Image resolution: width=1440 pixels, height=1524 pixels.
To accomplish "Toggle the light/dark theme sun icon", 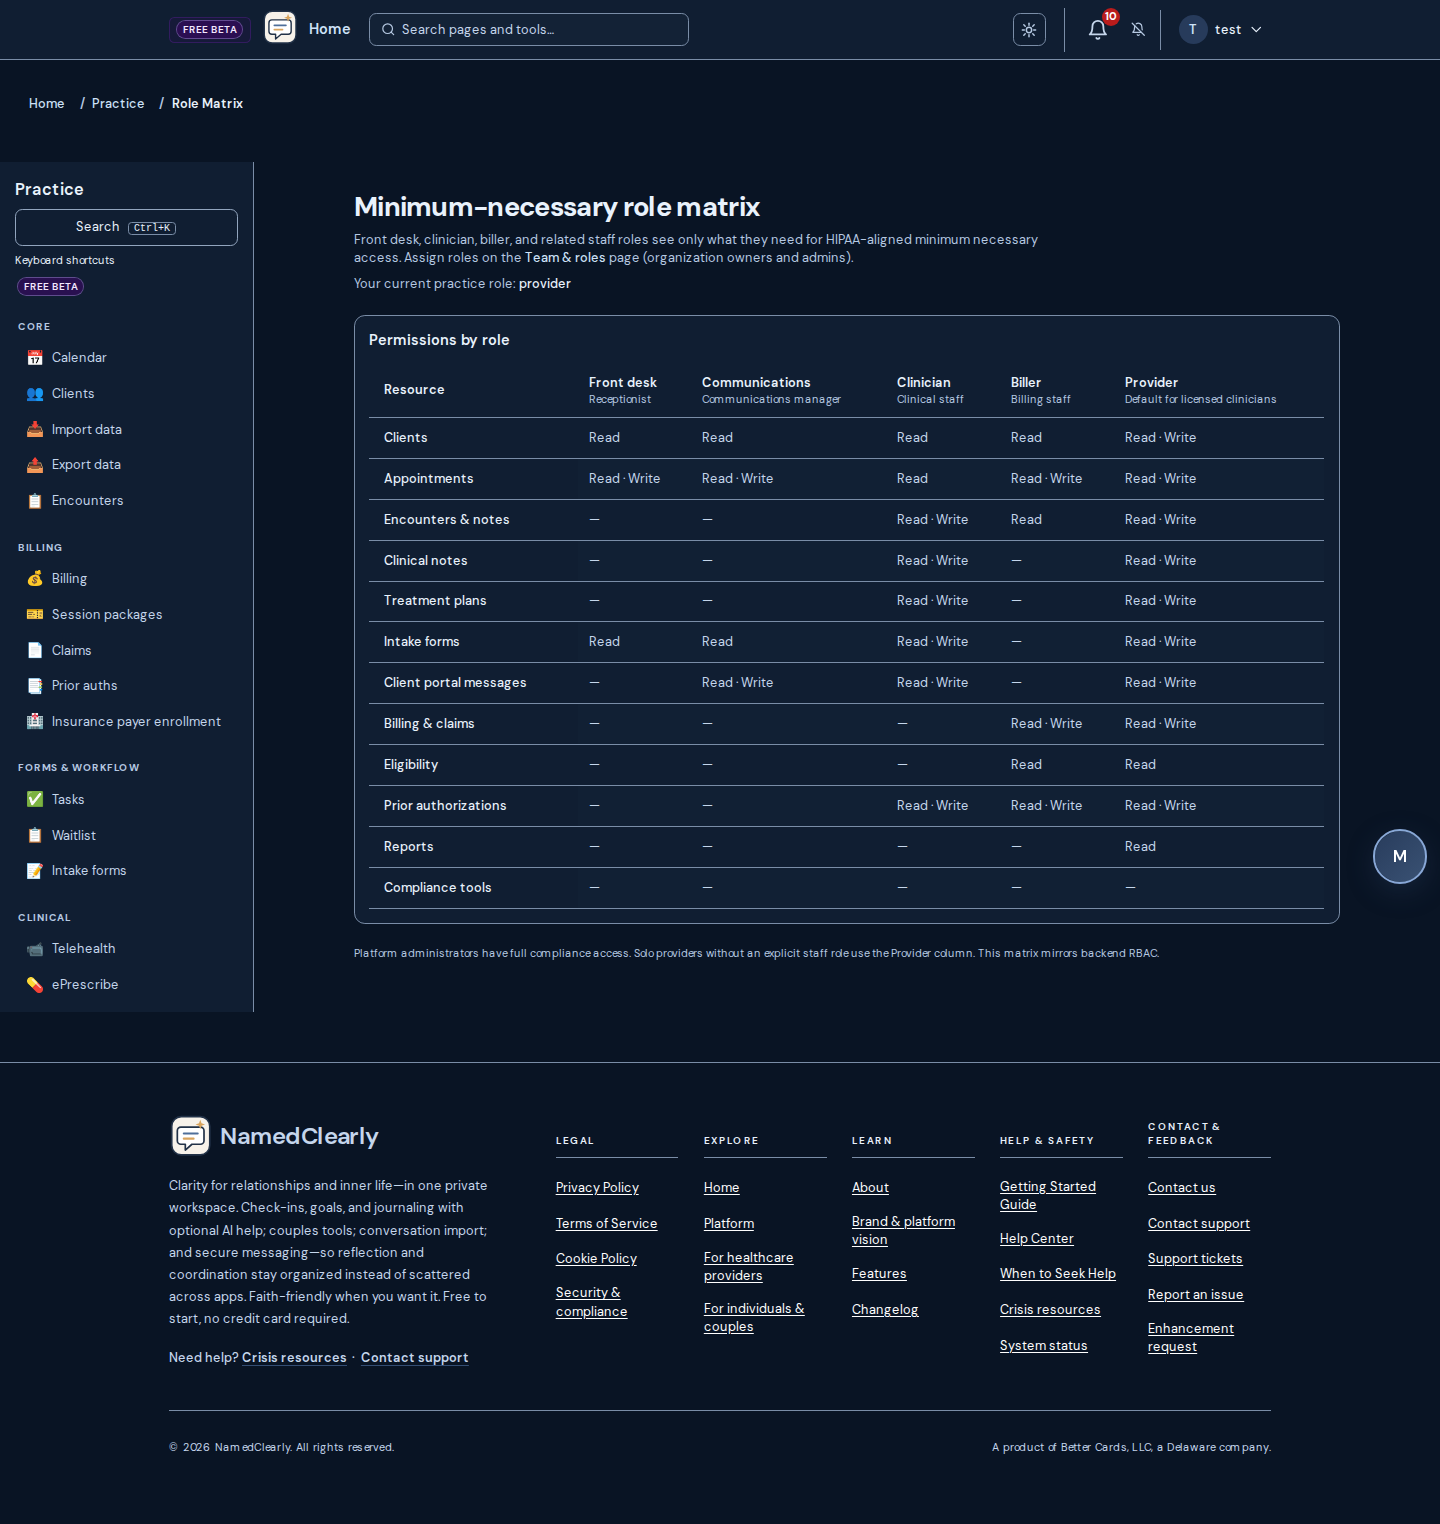I will click(1029, 30).
